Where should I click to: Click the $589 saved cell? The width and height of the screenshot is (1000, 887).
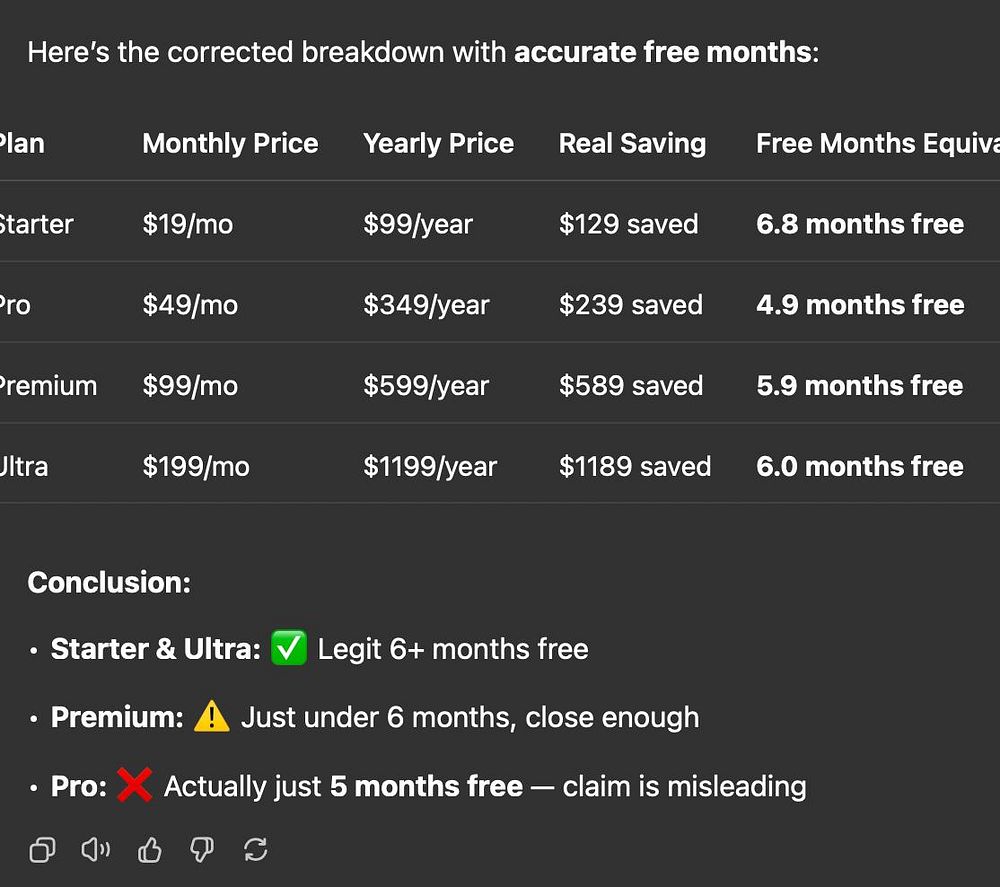click(x=630, y=386)
